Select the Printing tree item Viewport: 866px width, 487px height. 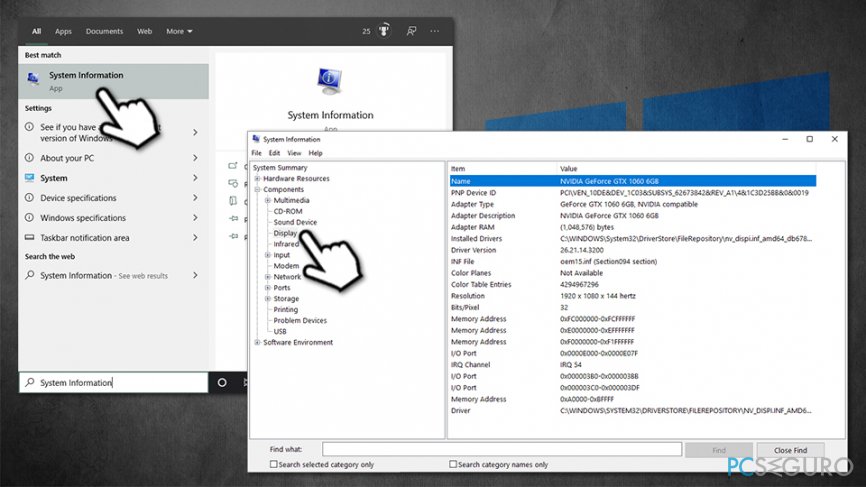[286, 309]
